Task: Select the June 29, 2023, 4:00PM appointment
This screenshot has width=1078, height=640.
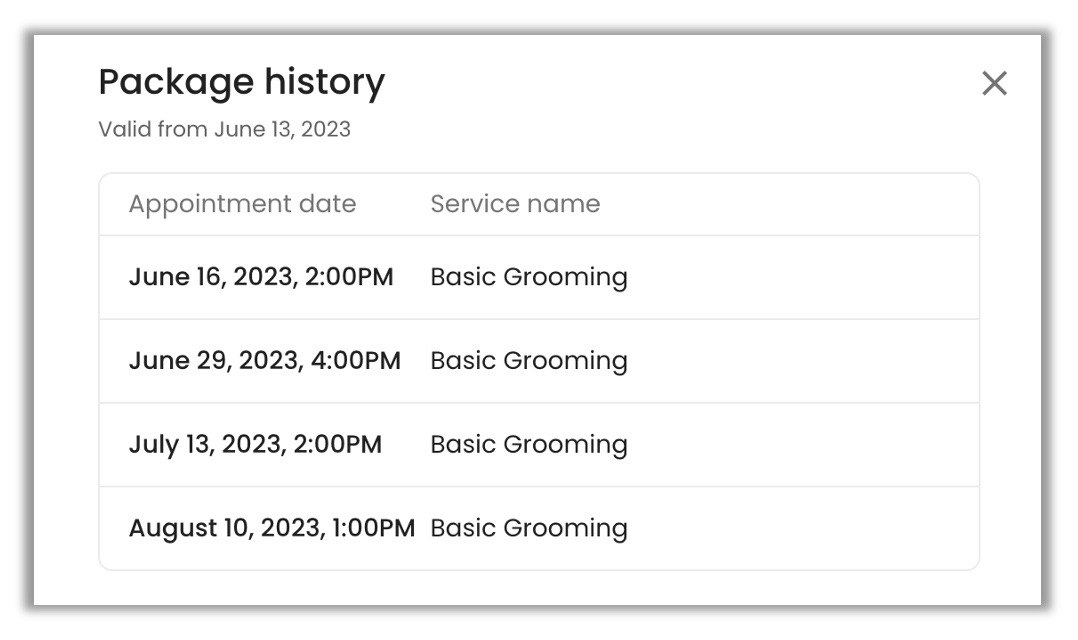Action: click(265, 361)
